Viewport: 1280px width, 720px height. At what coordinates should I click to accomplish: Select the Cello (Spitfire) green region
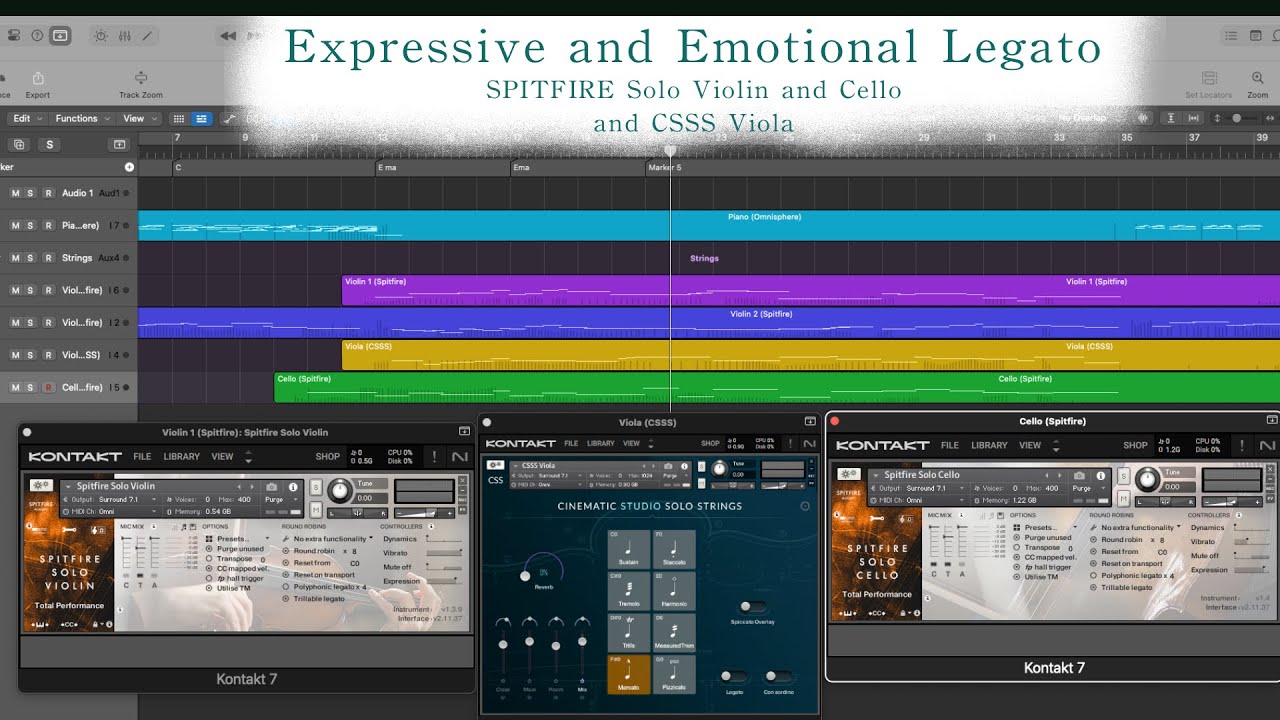[x=777, y=387]
